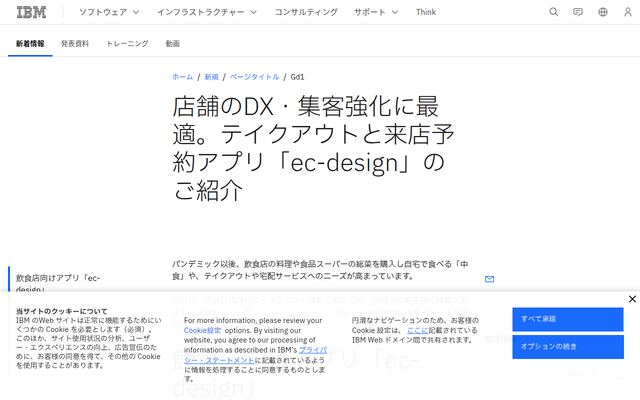Switch to the 発表資料 tab

click(x=75, y=44)
